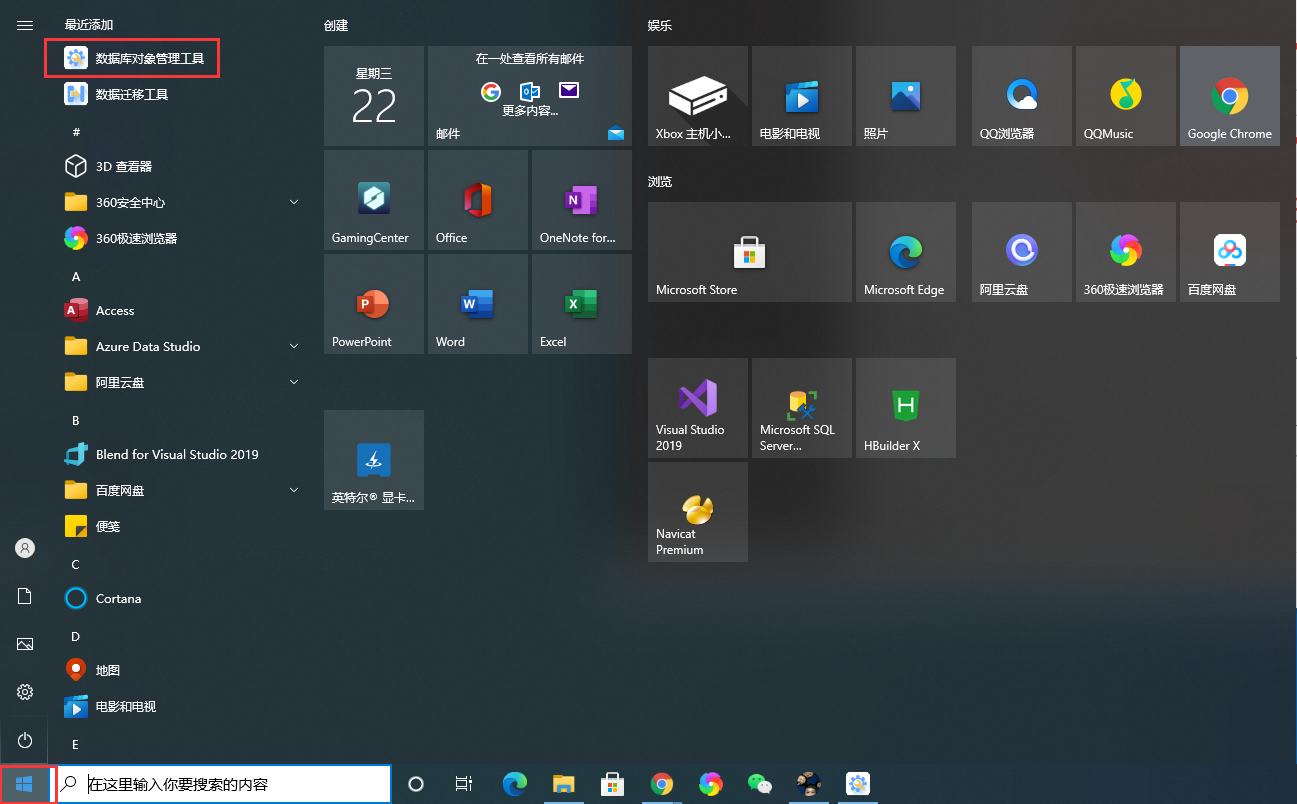The width and height of the screenshot is (1297, 804).
Task: Jump to letter A section header
Action: pyautogui.click(x=76, y=276)
